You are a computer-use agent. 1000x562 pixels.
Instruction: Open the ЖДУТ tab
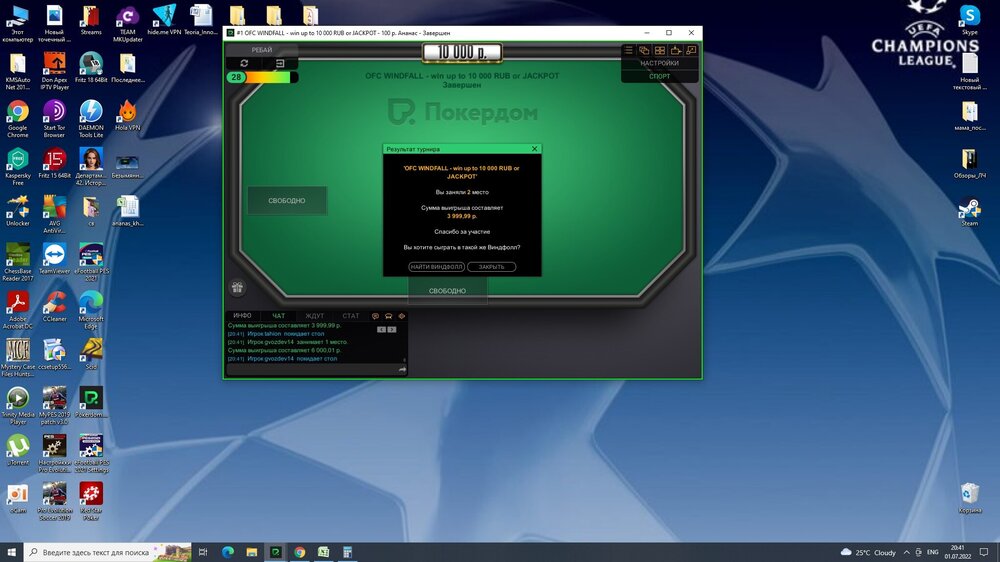coord(315,316)
